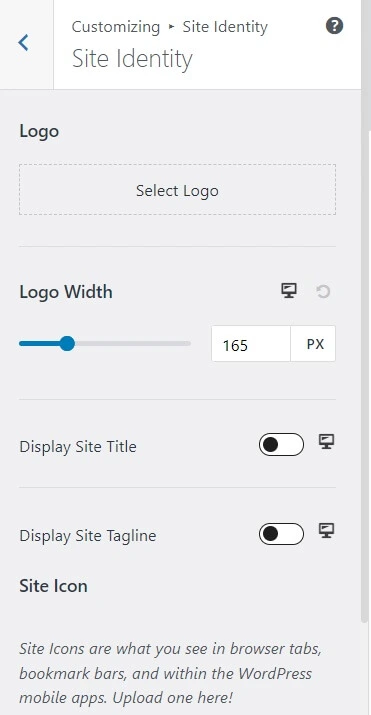Image resolution: width=371 pixels, height=715 pixels.
Task: Change the PX unit selector
Action: pos(313,343)
